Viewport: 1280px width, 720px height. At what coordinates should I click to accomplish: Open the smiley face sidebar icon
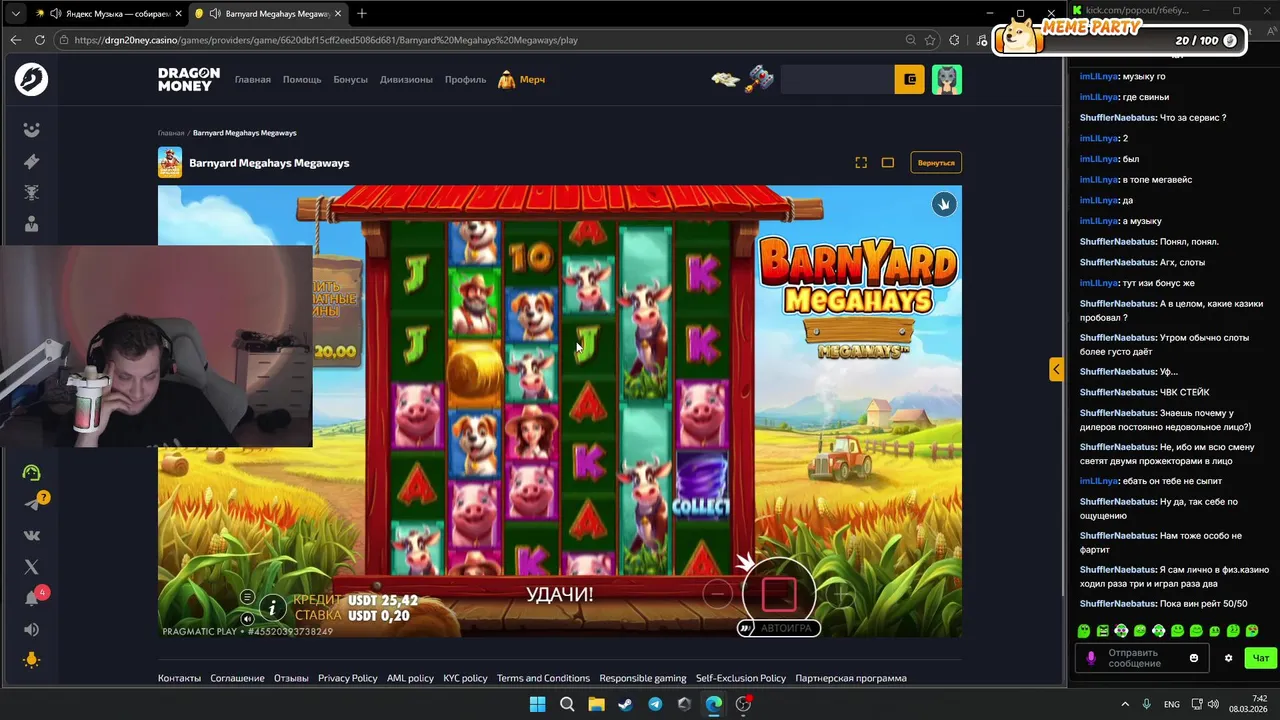(x=32, y=130)
